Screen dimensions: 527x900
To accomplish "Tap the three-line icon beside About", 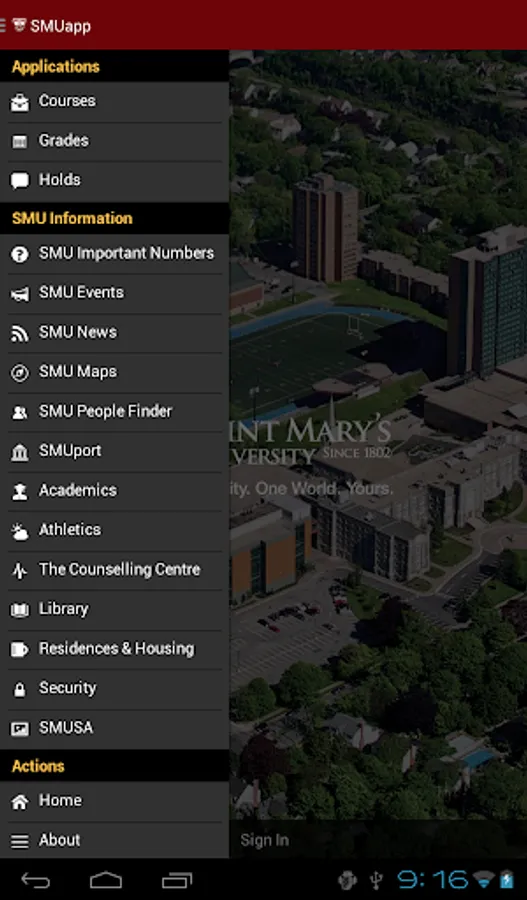I will coord(20,841).
